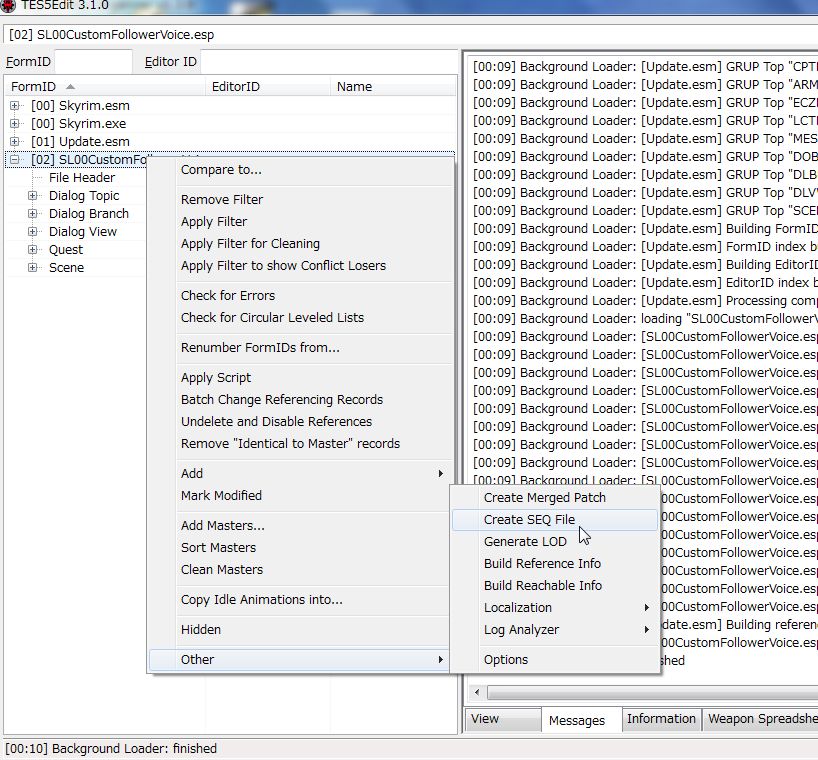This screenshot has height=760, width=818.
Task: Select the Quest tree row
Action: pyautogui.click(x=66, y=249)
